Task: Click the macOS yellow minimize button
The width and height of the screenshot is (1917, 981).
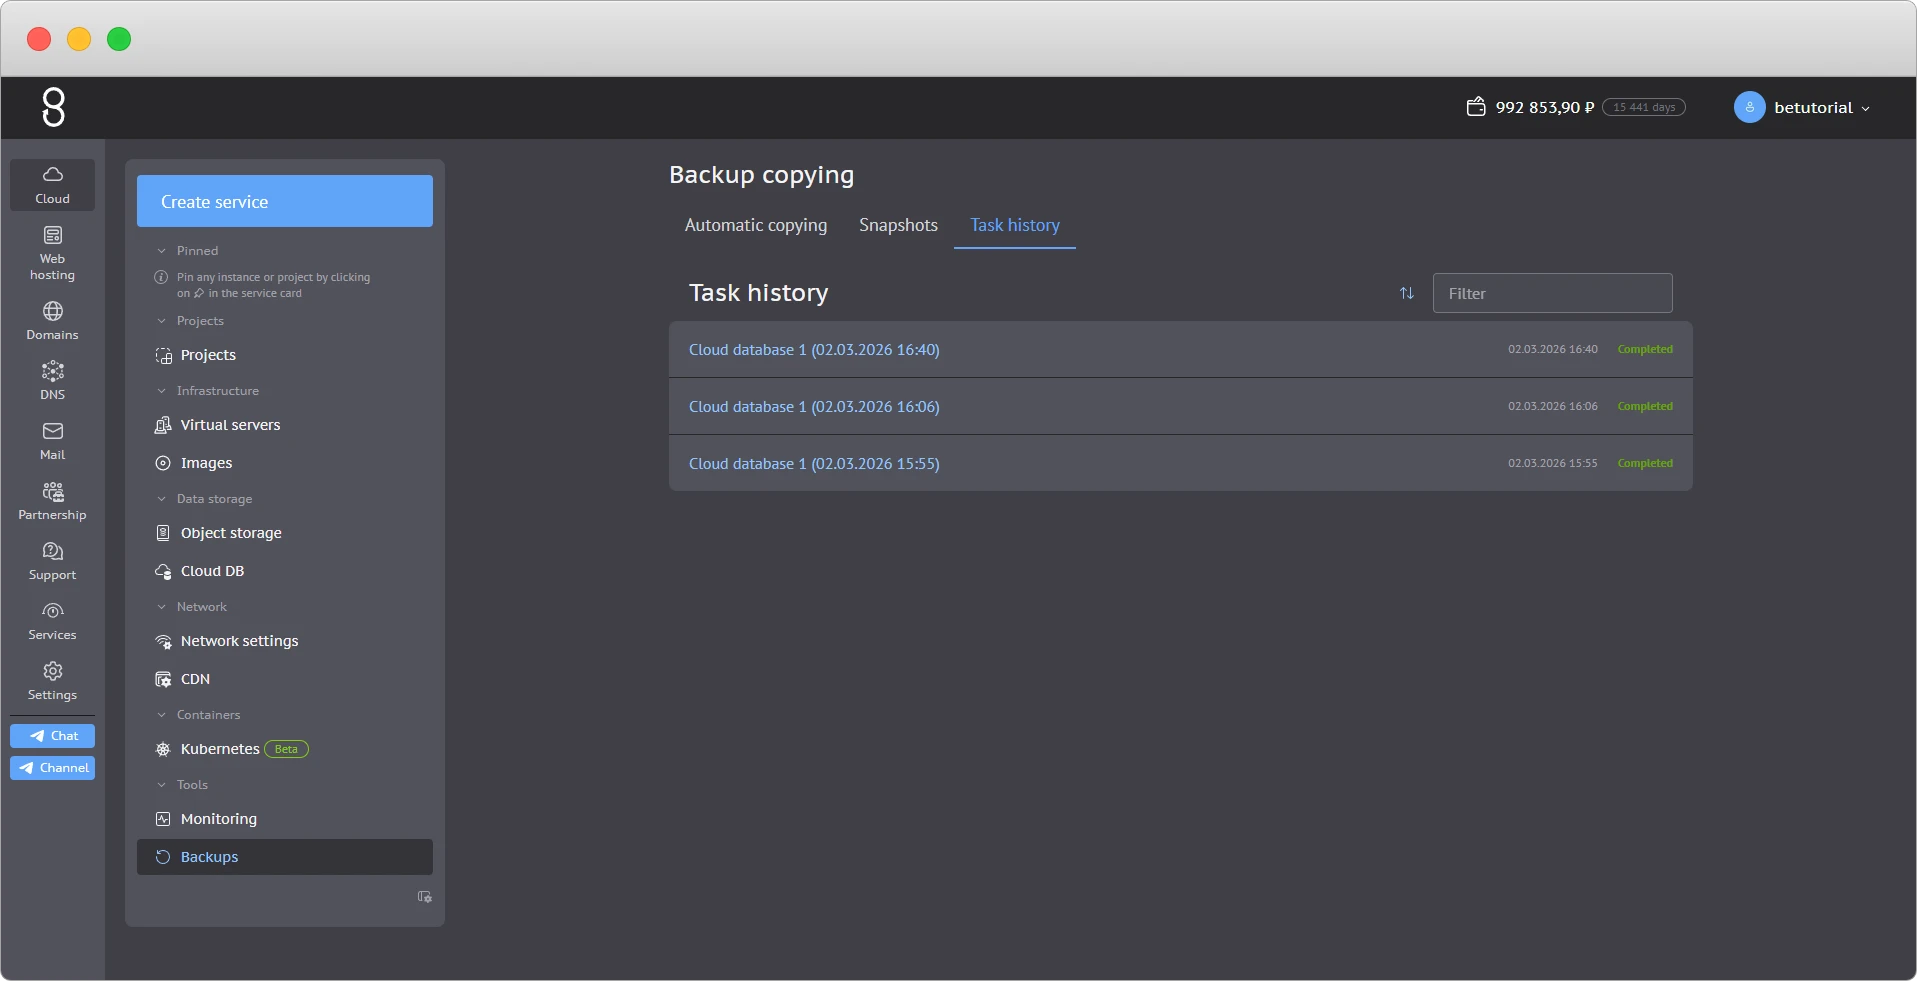Action: pos(79,39)
